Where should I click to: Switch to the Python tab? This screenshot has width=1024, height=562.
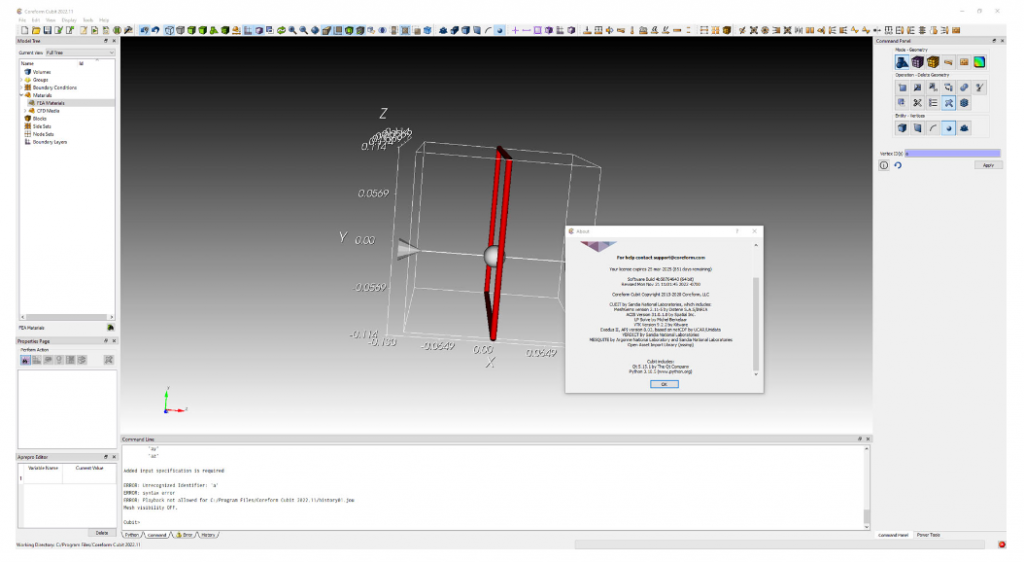click(131, 535)
